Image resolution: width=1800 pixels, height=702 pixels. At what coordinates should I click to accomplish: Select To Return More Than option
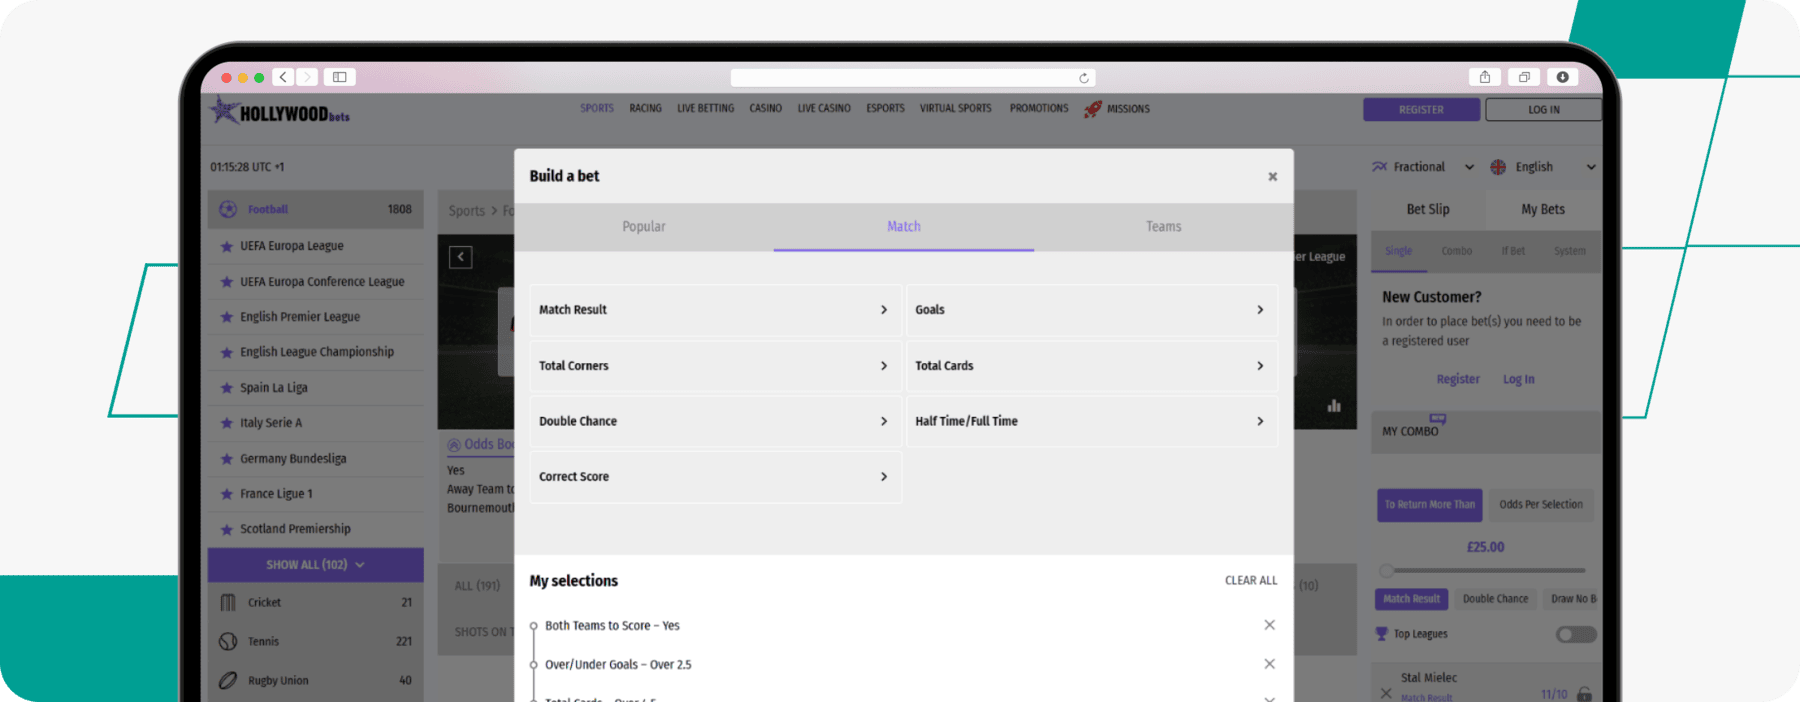coord(1430,505)
